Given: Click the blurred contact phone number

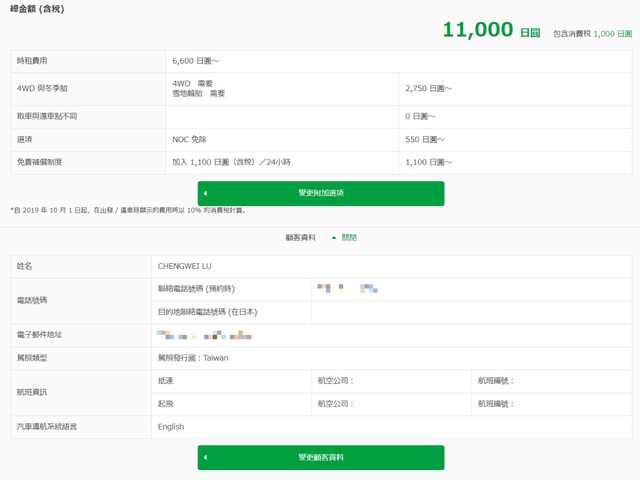Looking at the screenshot, I should 346,289.
